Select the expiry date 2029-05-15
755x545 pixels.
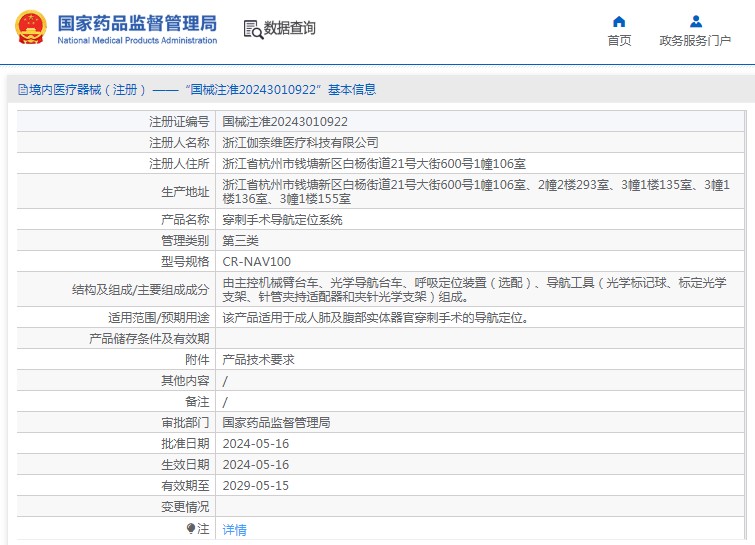coord(256,486)
